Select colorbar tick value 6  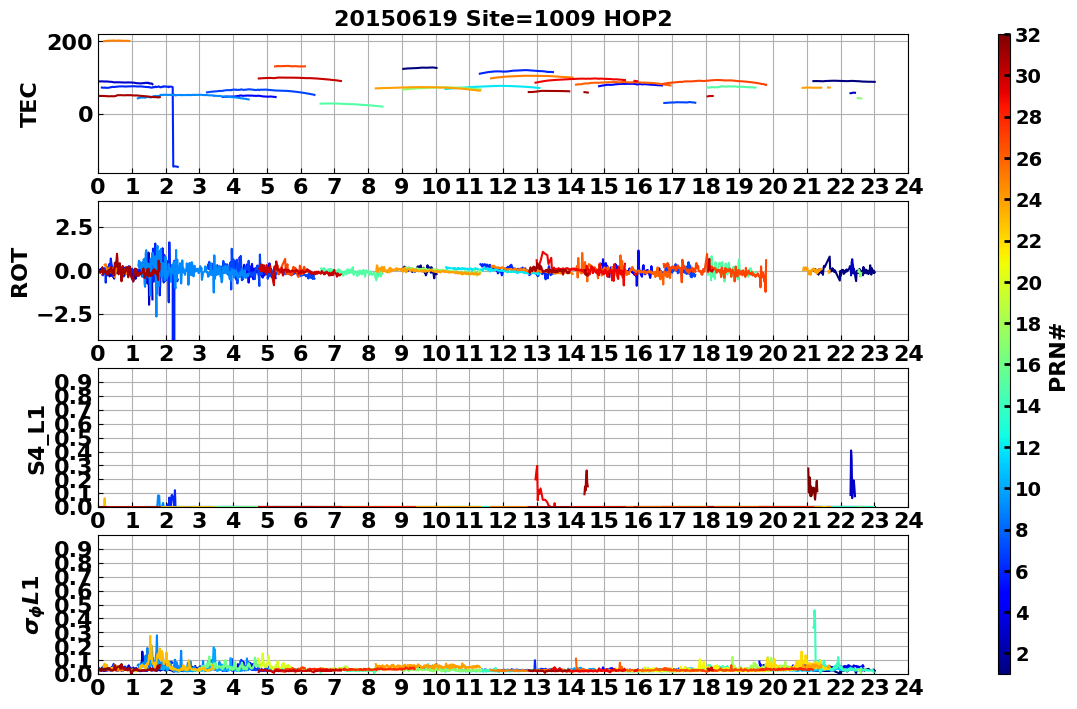1022,571
